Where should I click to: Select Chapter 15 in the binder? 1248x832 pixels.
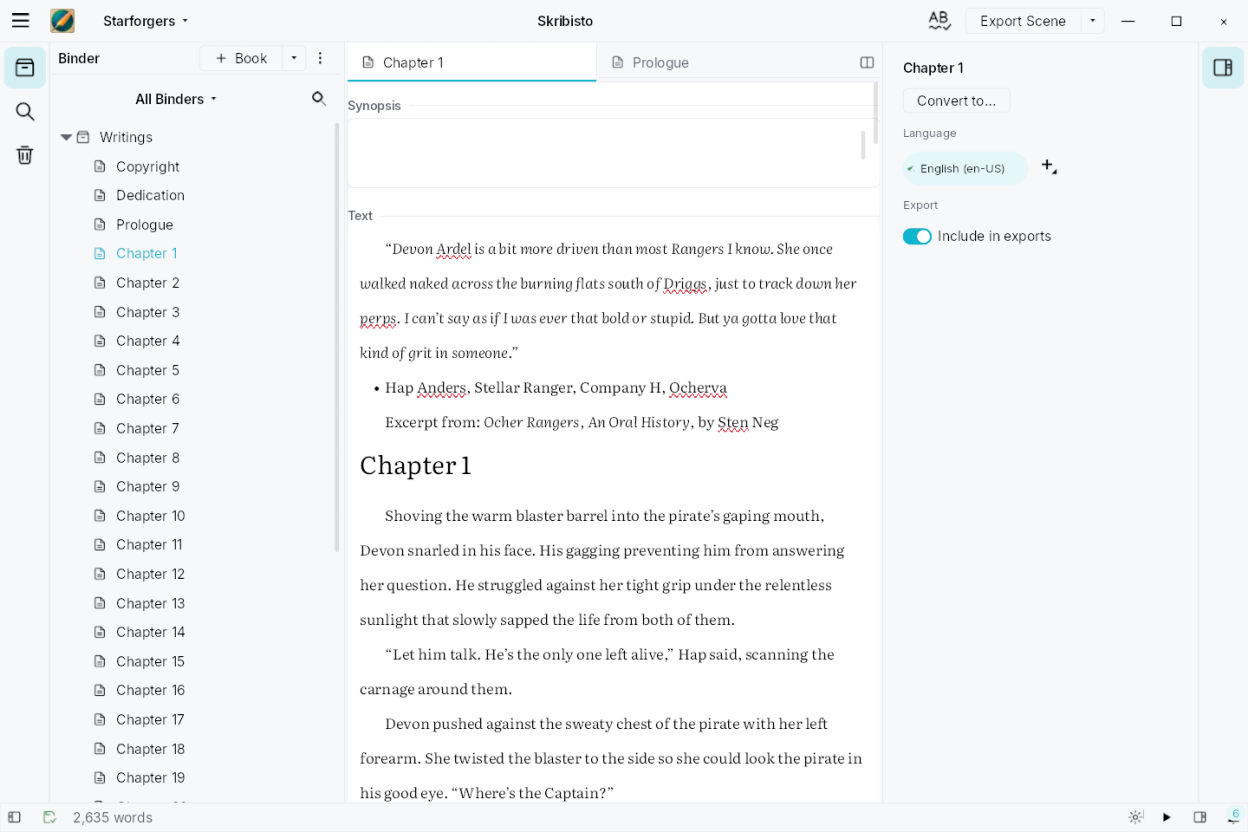[151, 661]
